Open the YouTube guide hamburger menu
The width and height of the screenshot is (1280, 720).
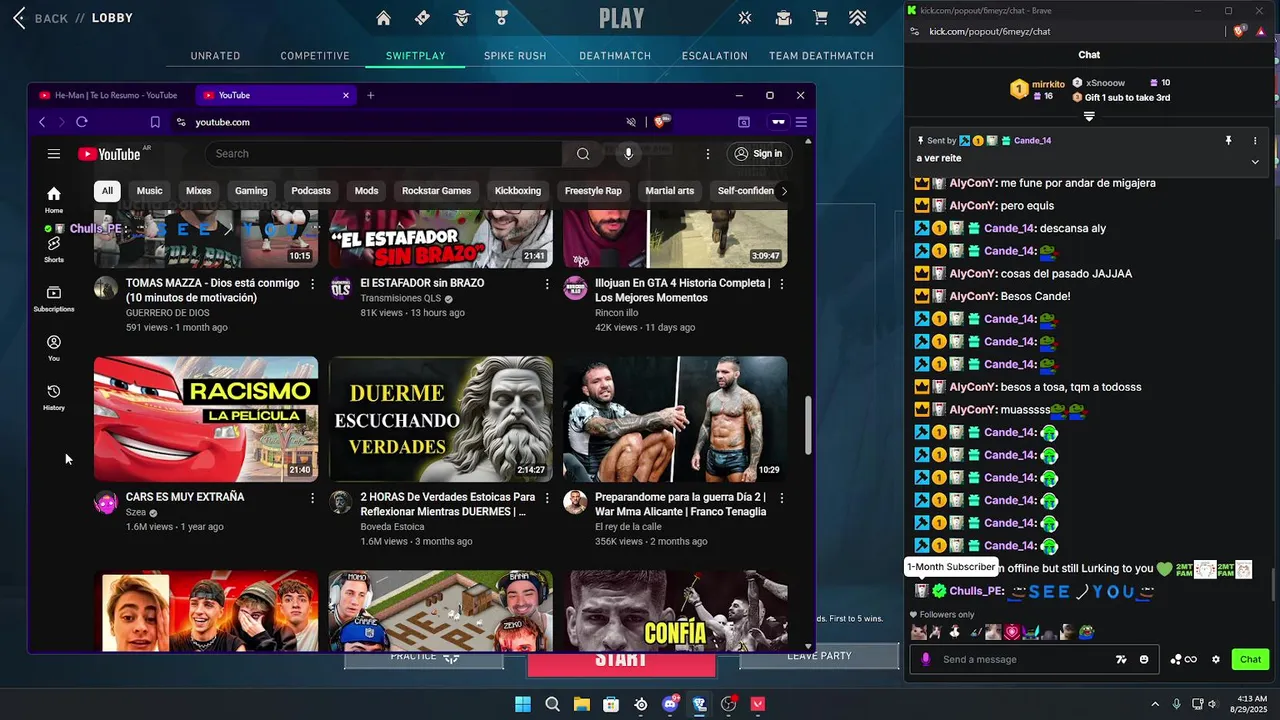[54, 154]
